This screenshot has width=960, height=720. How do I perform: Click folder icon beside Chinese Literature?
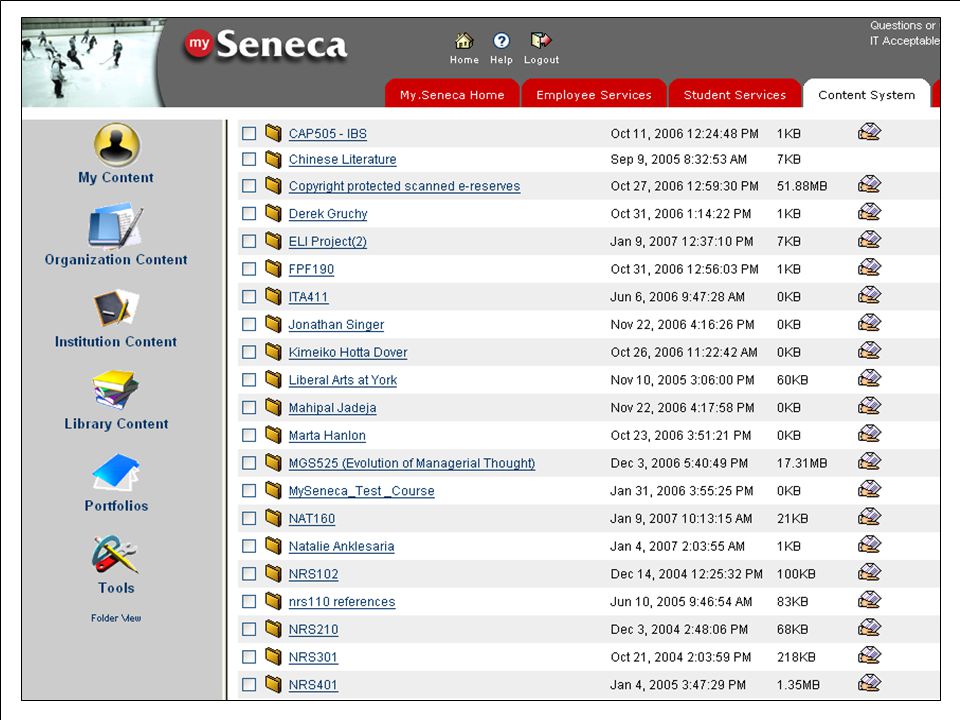pos(273,159)
